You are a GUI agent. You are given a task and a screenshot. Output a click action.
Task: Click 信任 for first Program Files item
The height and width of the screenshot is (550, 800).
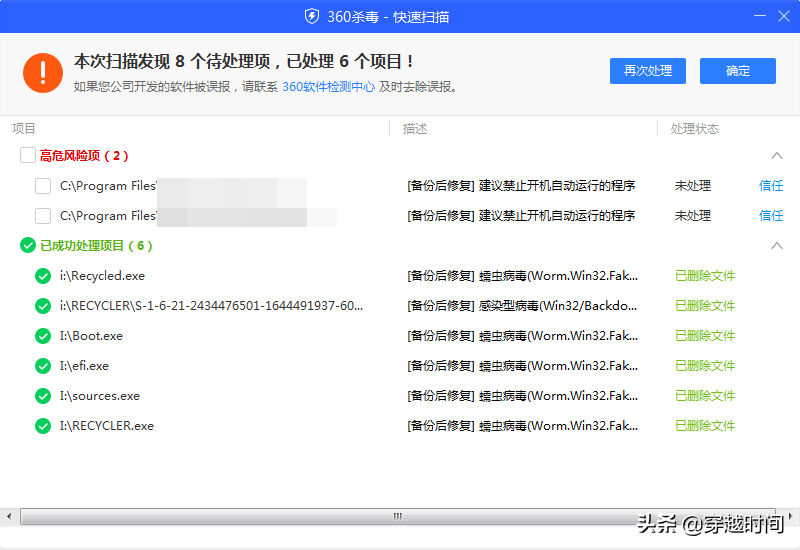[771, 186]
